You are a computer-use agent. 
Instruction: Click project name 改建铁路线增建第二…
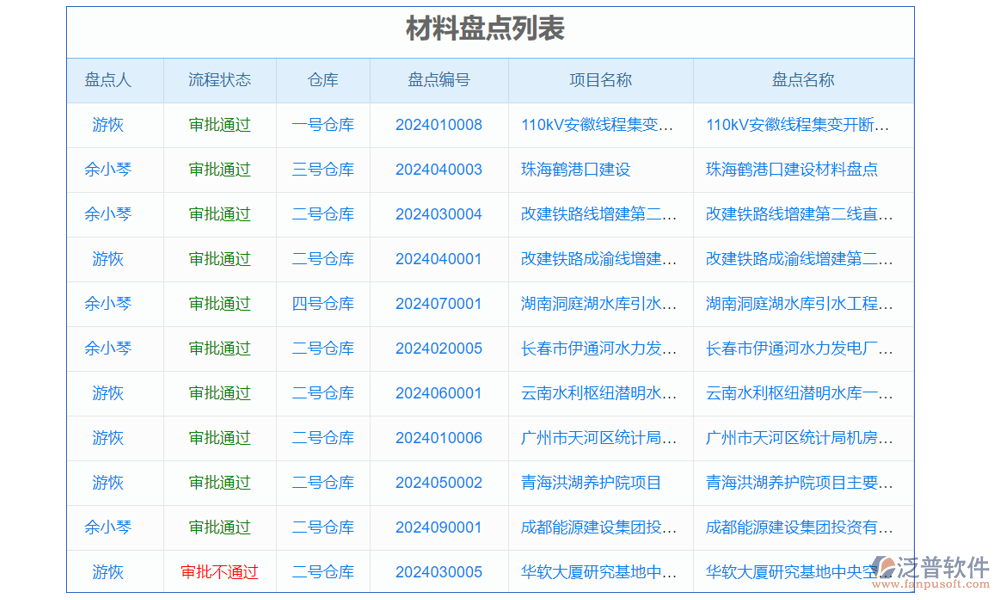[x=599, y=214]
